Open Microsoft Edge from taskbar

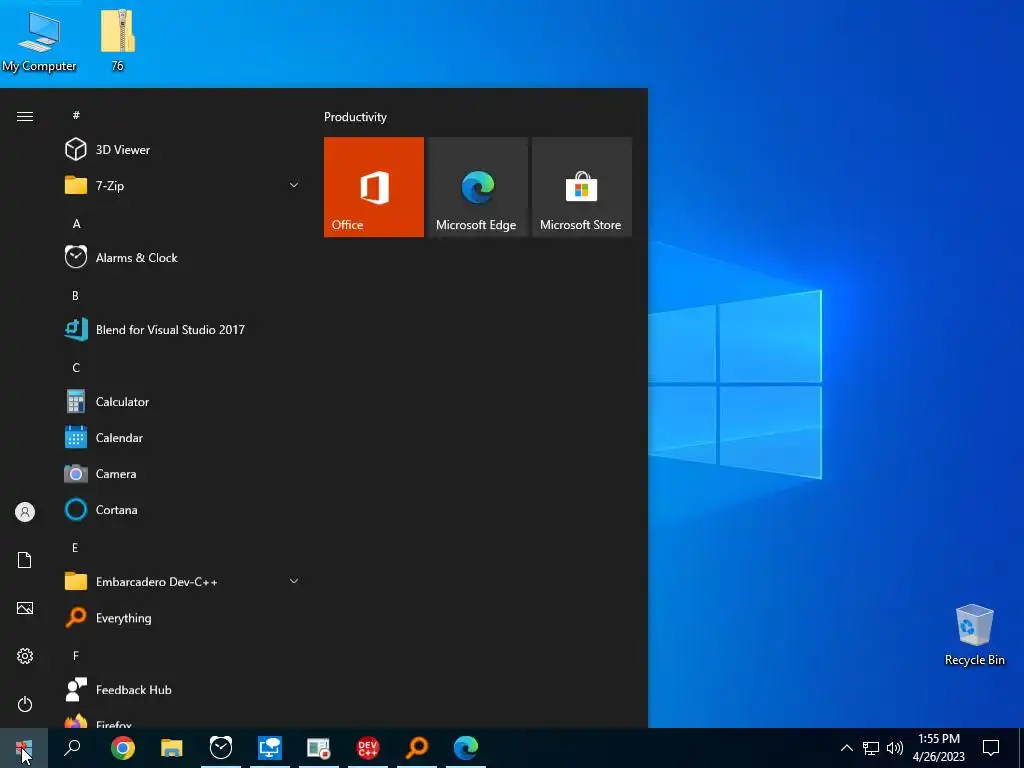pos(466,748)
